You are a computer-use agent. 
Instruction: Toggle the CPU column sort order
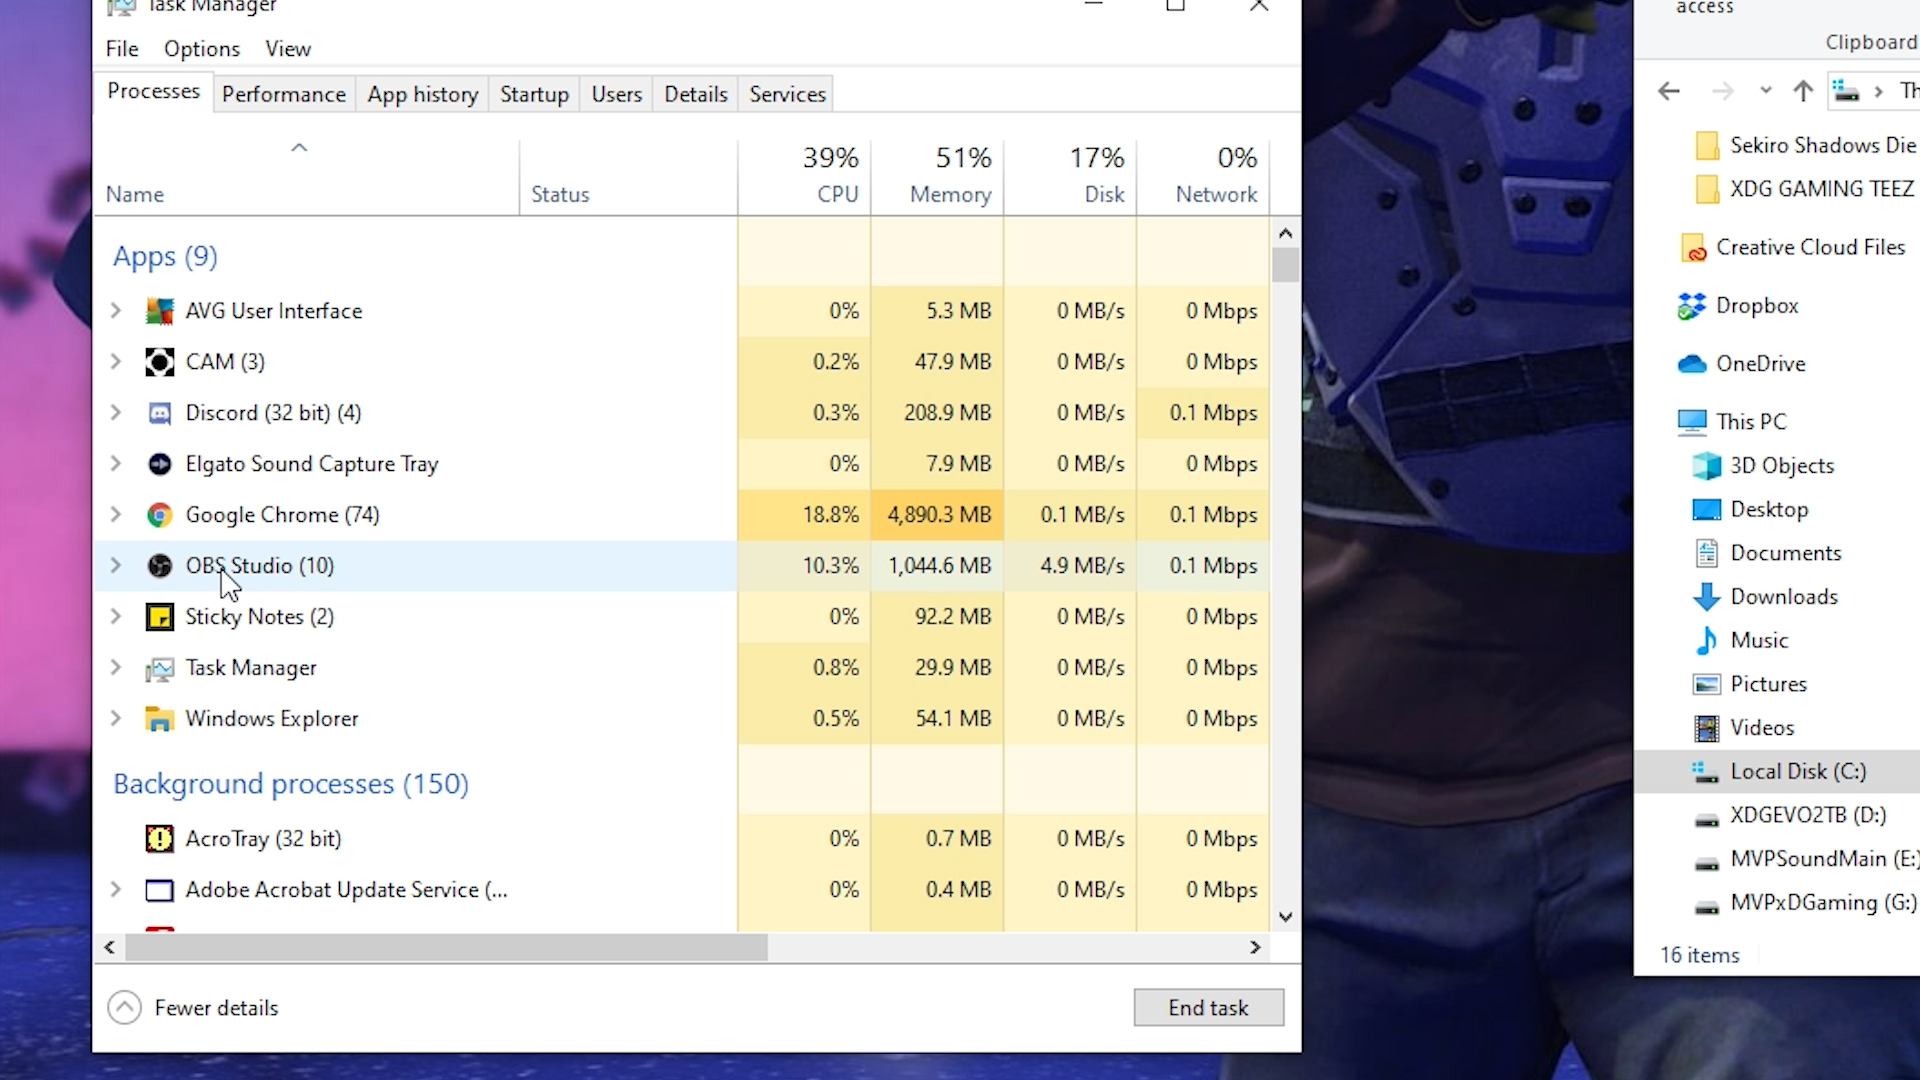pyautogui.click(x=839, y=195)
